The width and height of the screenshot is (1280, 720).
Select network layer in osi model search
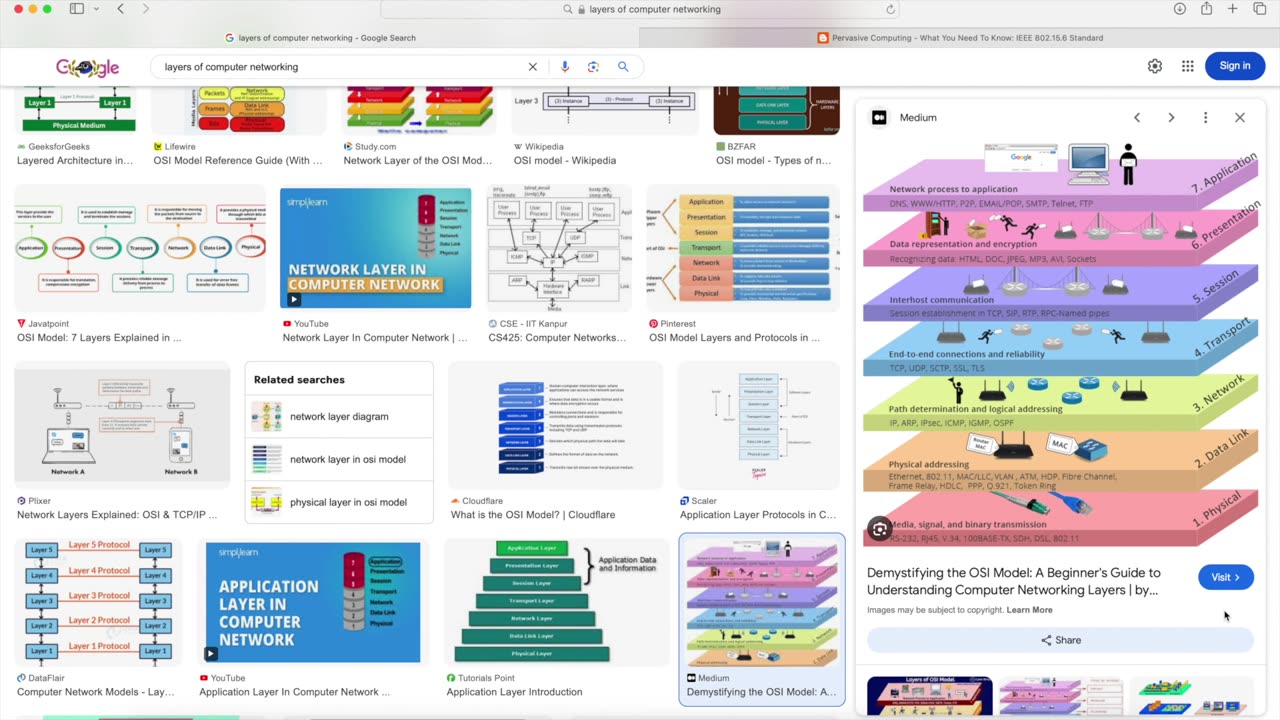[x=339, y=459]
